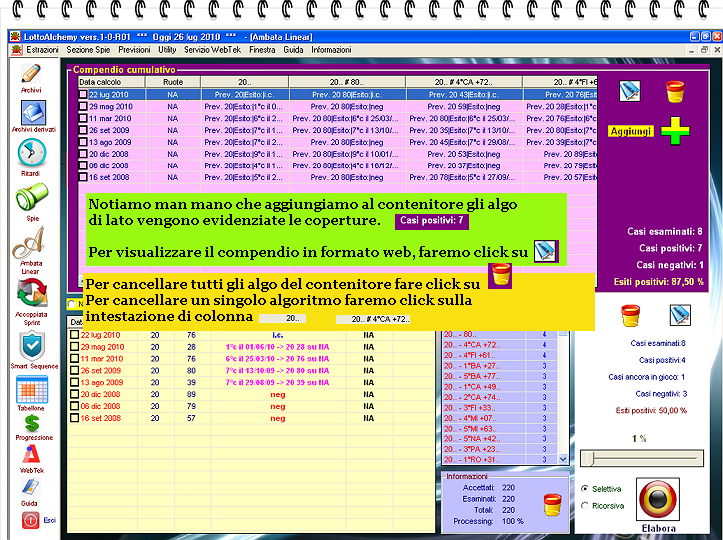Open the Utility menu
Viewport: 723px width, 540px height.
pos(167,50)
